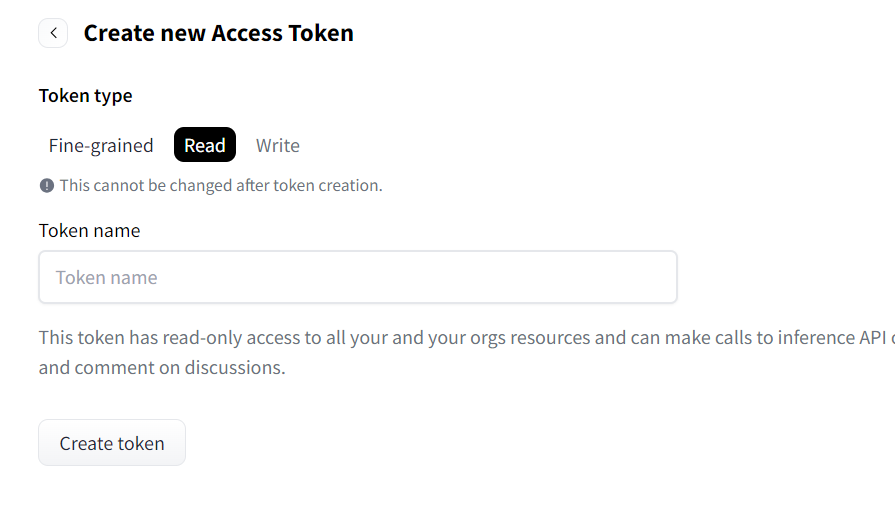Click the "Token type" section label
The height and width of the screenshot is (511, 895).
point(85,95)
